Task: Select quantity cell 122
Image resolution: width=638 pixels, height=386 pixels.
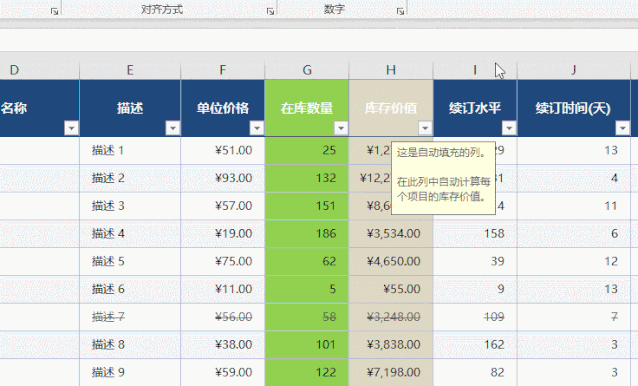Action: (307, 372)
